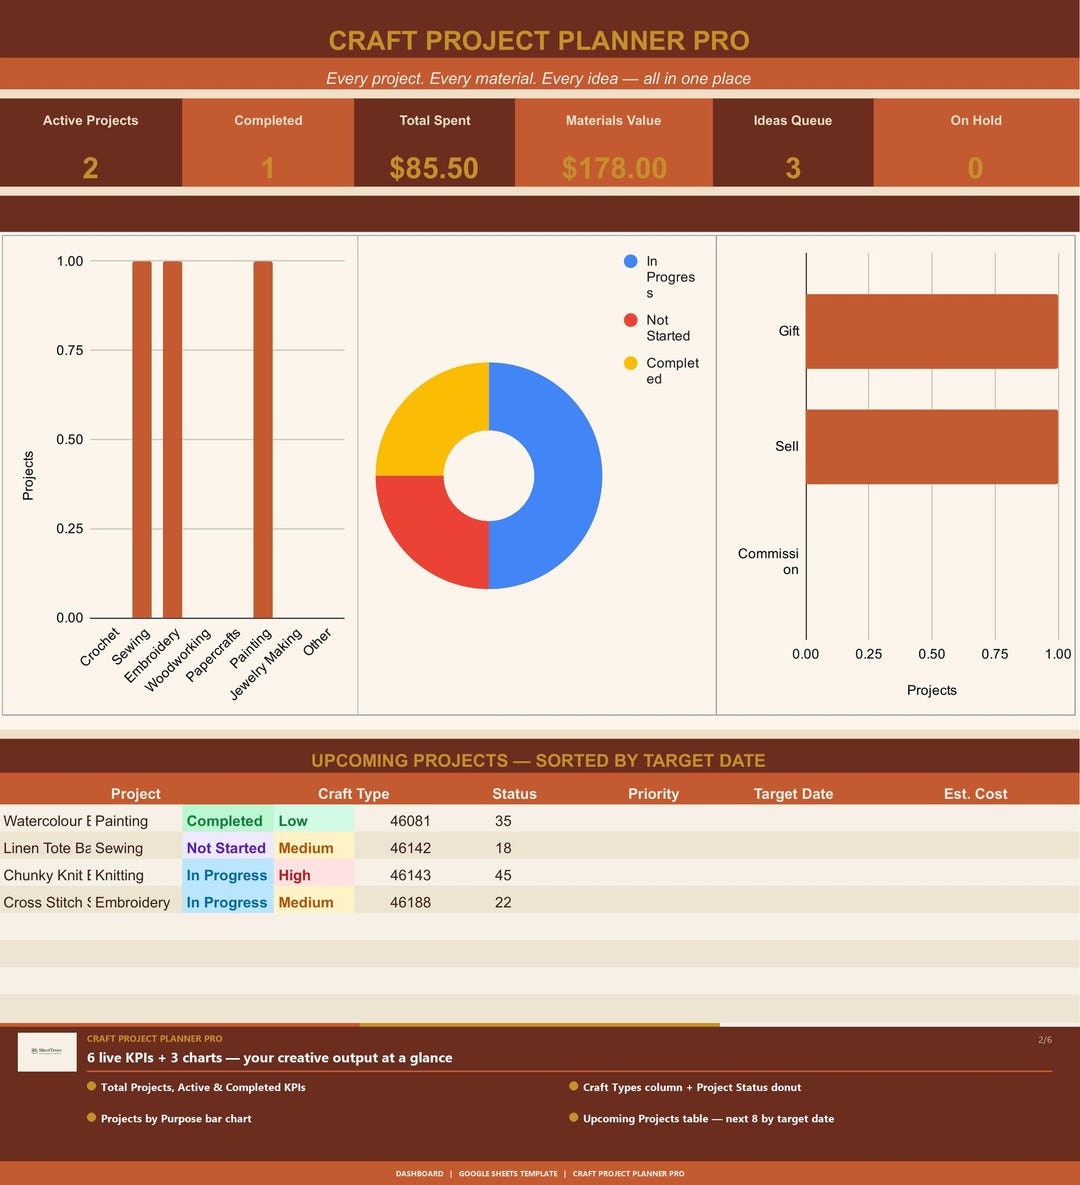Click the Projects by Purpose bullet text

click(176, 1118)
